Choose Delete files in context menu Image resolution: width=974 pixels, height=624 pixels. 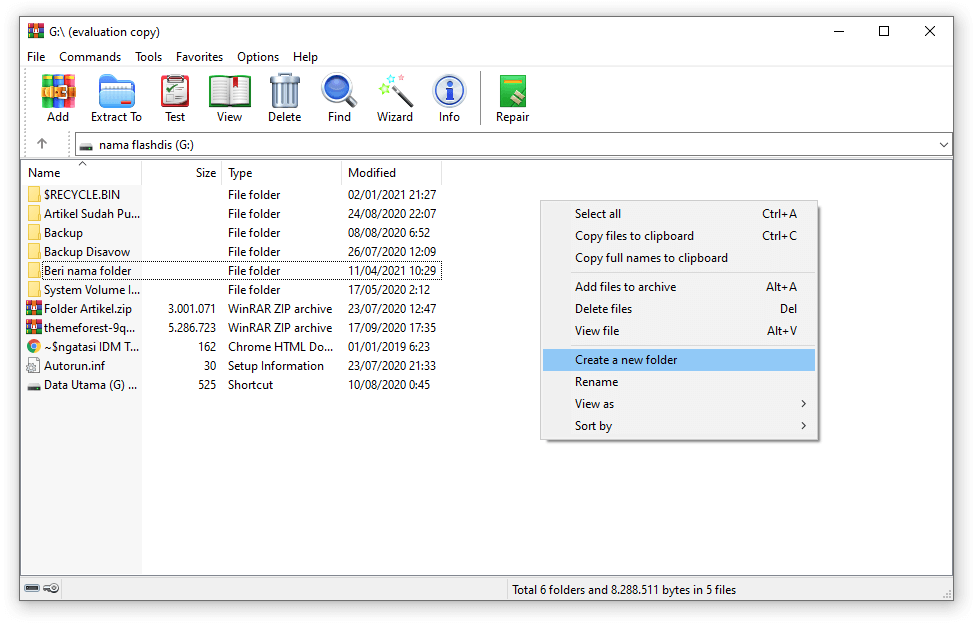[678, 309]
